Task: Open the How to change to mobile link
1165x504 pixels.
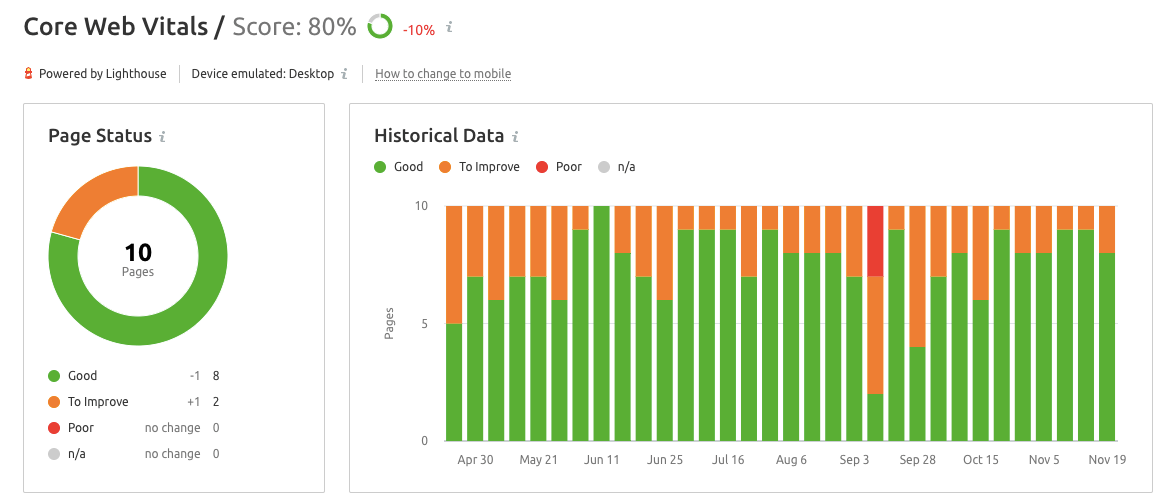Action: point(443,74)
